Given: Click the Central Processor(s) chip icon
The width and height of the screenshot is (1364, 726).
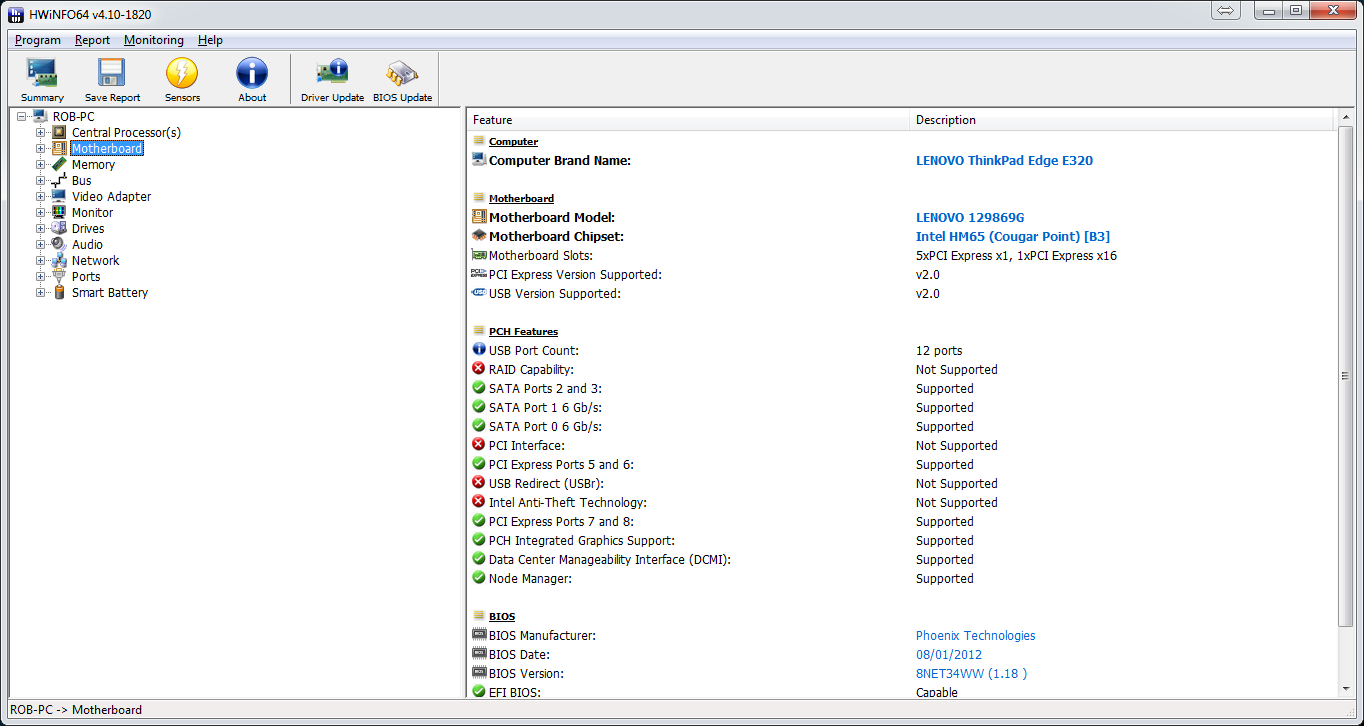Looking at the screenshot, I should [59, 132].
